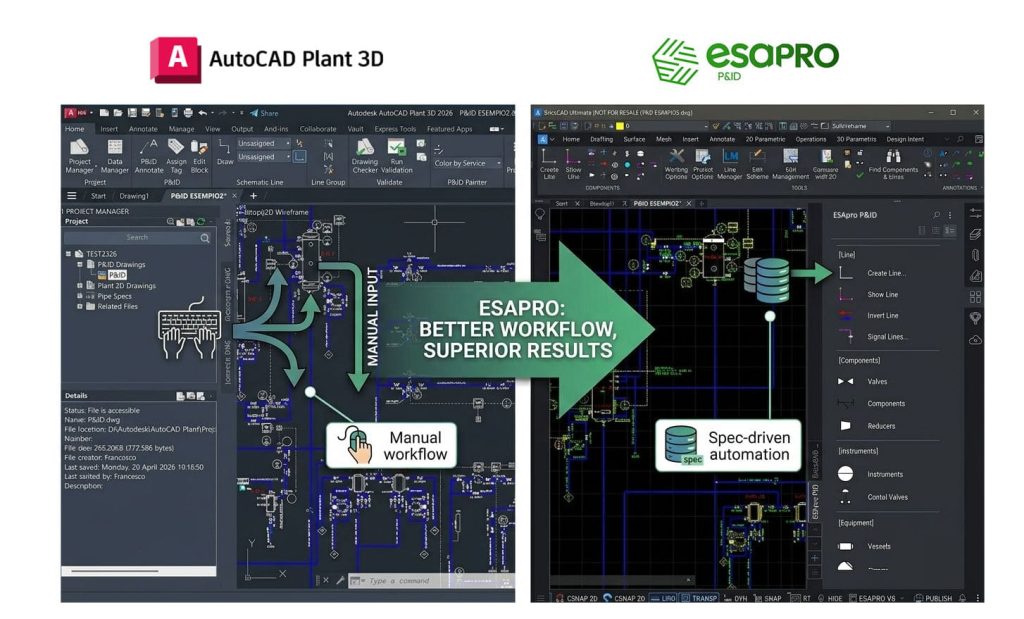Image resolution: width=1024 pixels, height=619 pixels.
Task: Expand the Related Files tree node
Action: (x=80, y=306)
